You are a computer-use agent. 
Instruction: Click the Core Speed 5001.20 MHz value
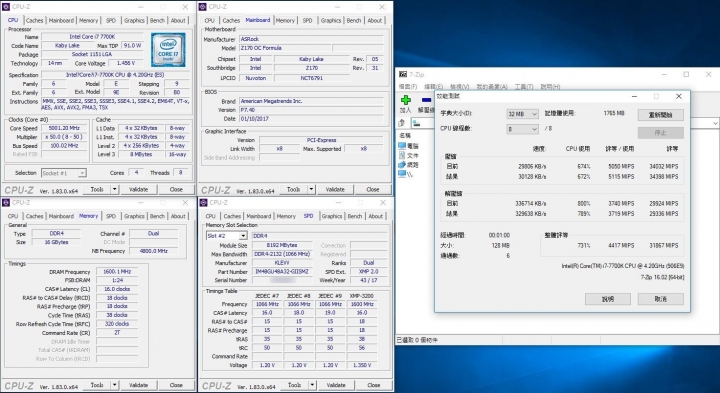point(64,128)
